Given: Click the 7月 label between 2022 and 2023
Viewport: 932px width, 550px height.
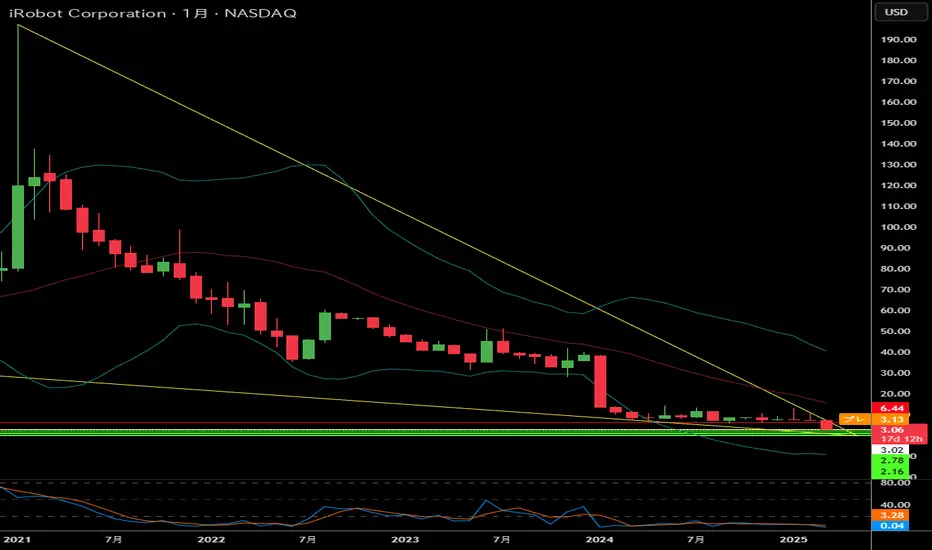Looking at the screenshot, I should [x=307, y=539].
